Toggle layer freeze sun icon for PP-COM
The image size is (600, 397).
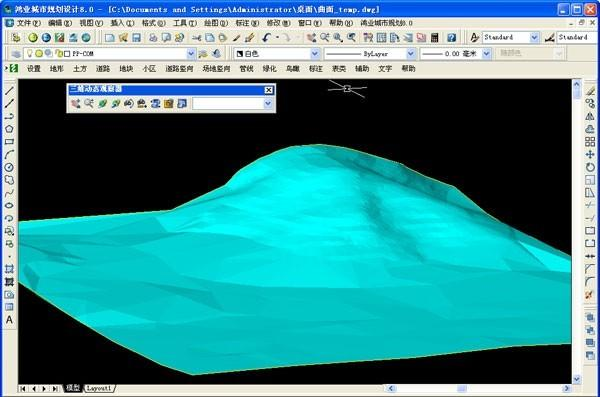click(x=39, y=54)
